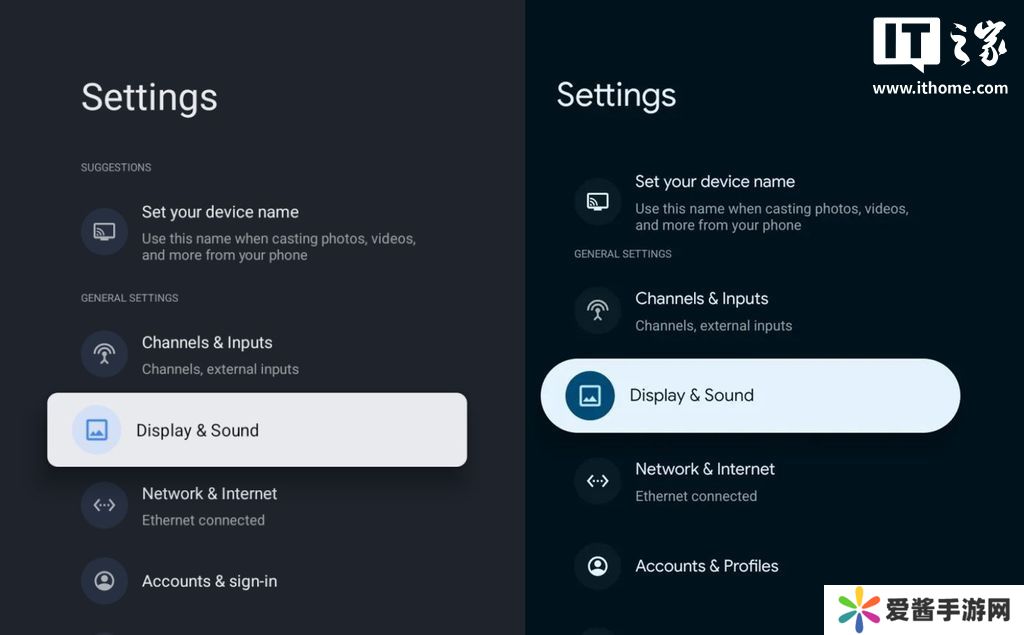Click the profile person icon in right panel
Screen dimensions: 1024x635
pos(598,566)
